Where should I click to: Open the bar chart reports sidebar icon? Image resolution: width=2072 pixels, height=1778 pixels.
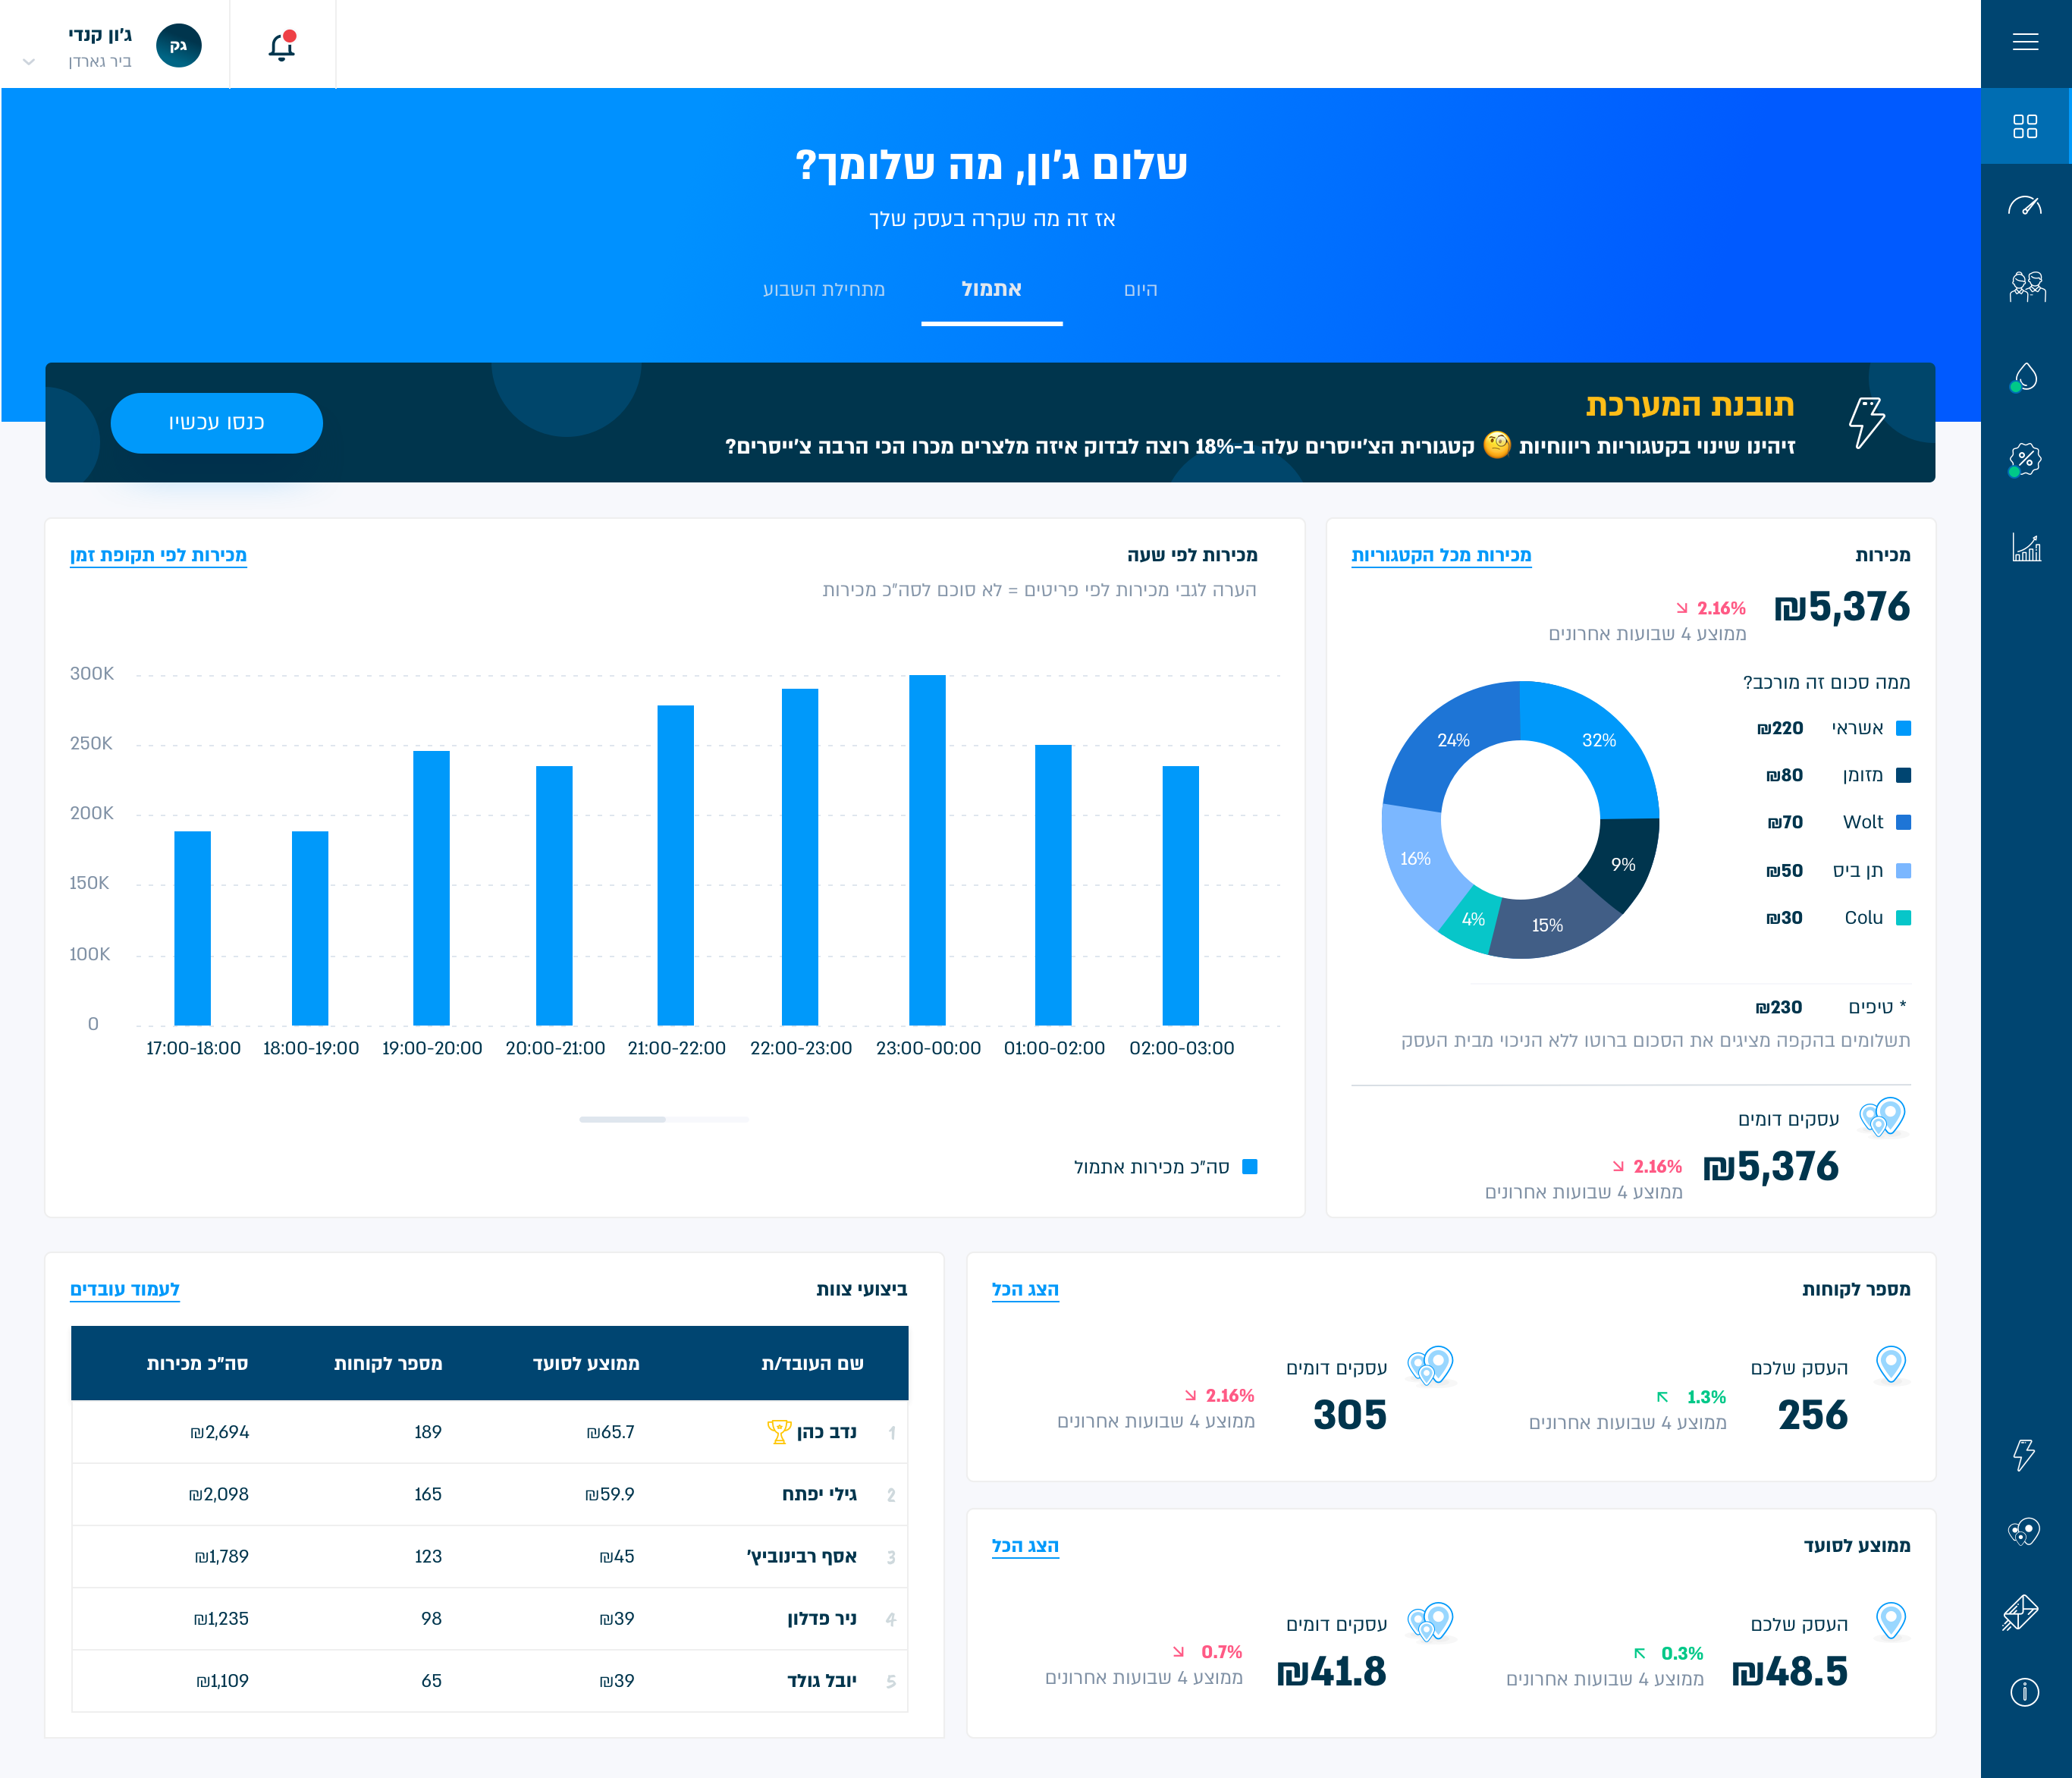(x=2026, y=547)
